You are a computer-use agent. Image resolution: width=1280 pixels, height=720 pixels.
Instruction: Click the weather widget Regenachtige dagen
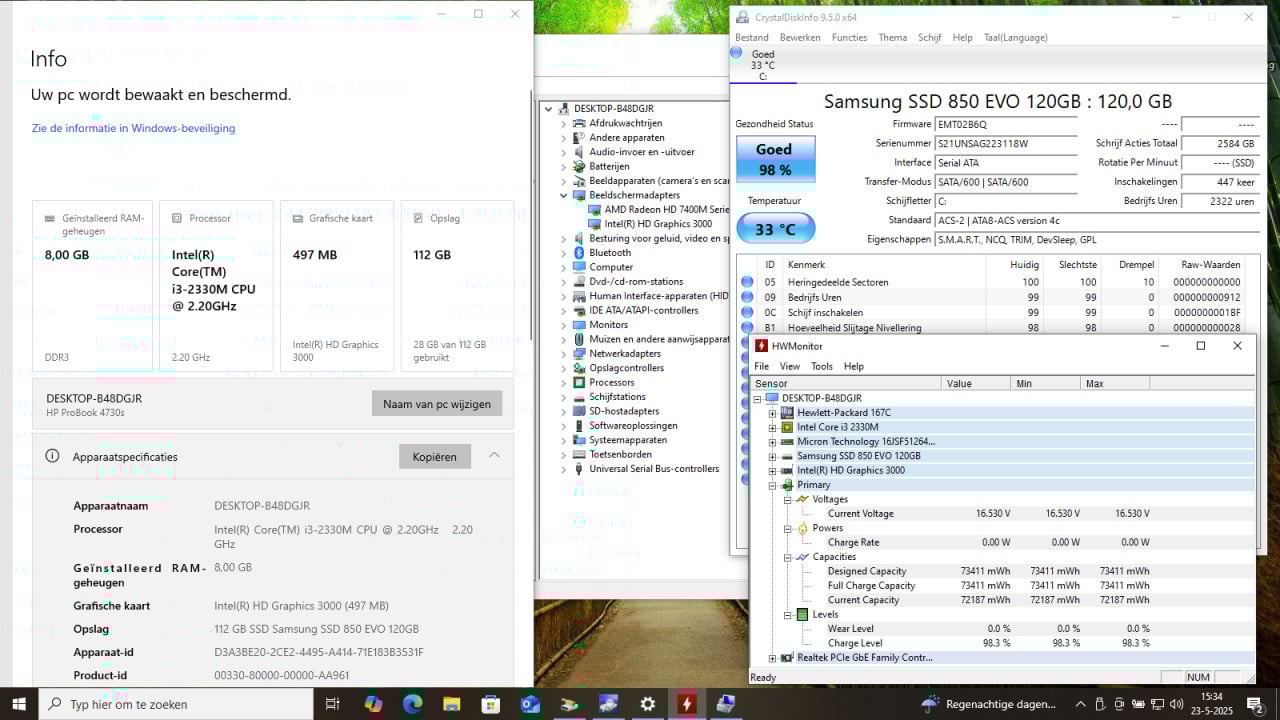coord(988,704)
